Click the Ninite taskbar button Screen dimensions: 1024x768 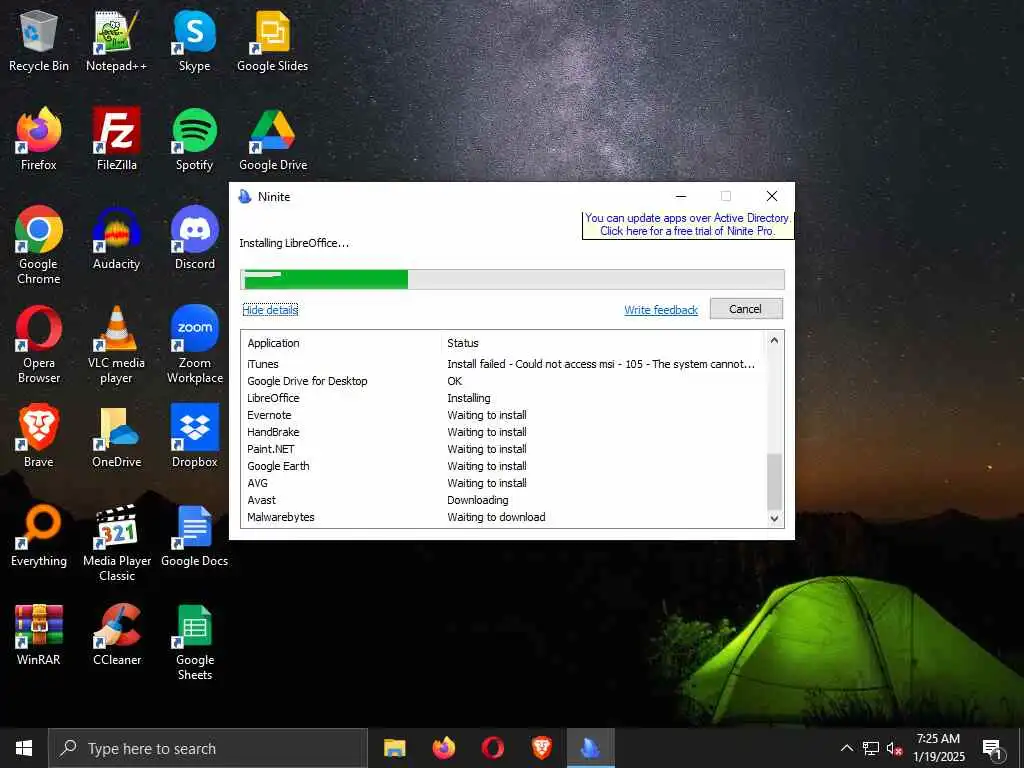tap(590, 748)
